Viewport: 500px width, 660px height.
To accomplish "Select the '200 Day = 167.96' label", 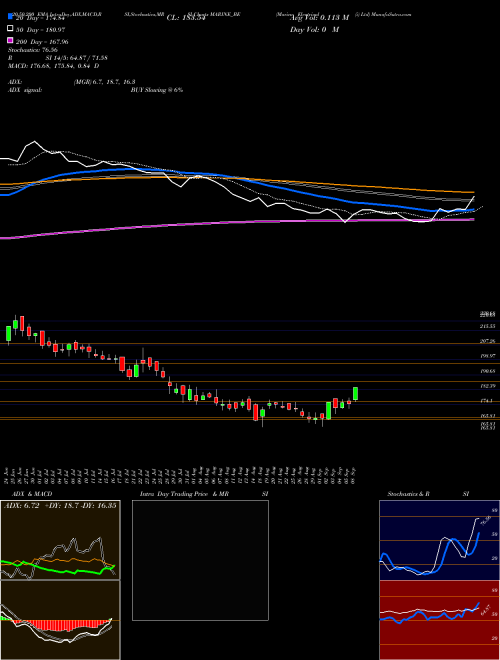I will pos(42,42).
